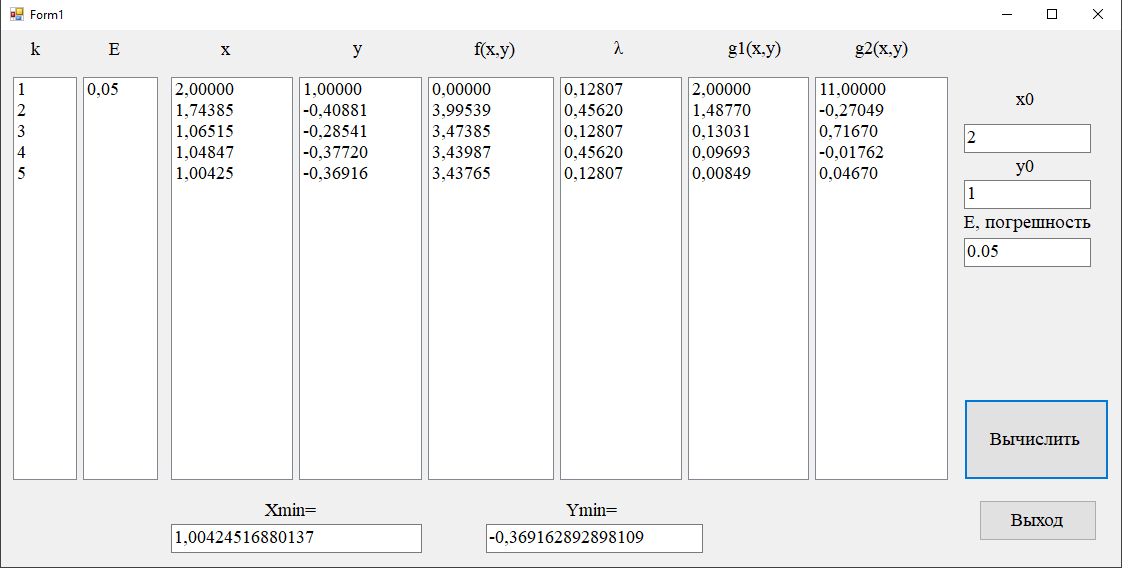Maximize the Form1 window
1122x568 pixels.
[1052, 14]
